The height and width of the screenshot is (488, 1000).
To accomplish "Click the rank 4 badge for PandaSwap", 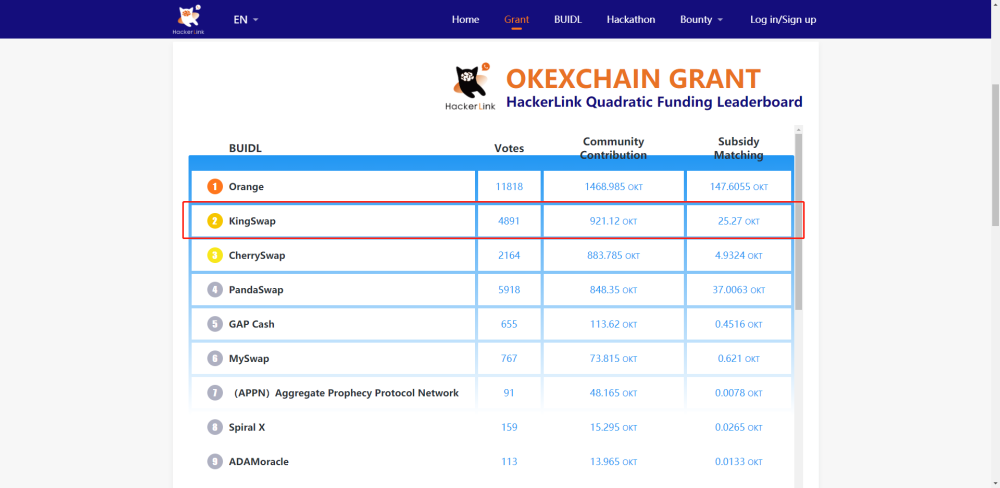I will click(215, 290).
